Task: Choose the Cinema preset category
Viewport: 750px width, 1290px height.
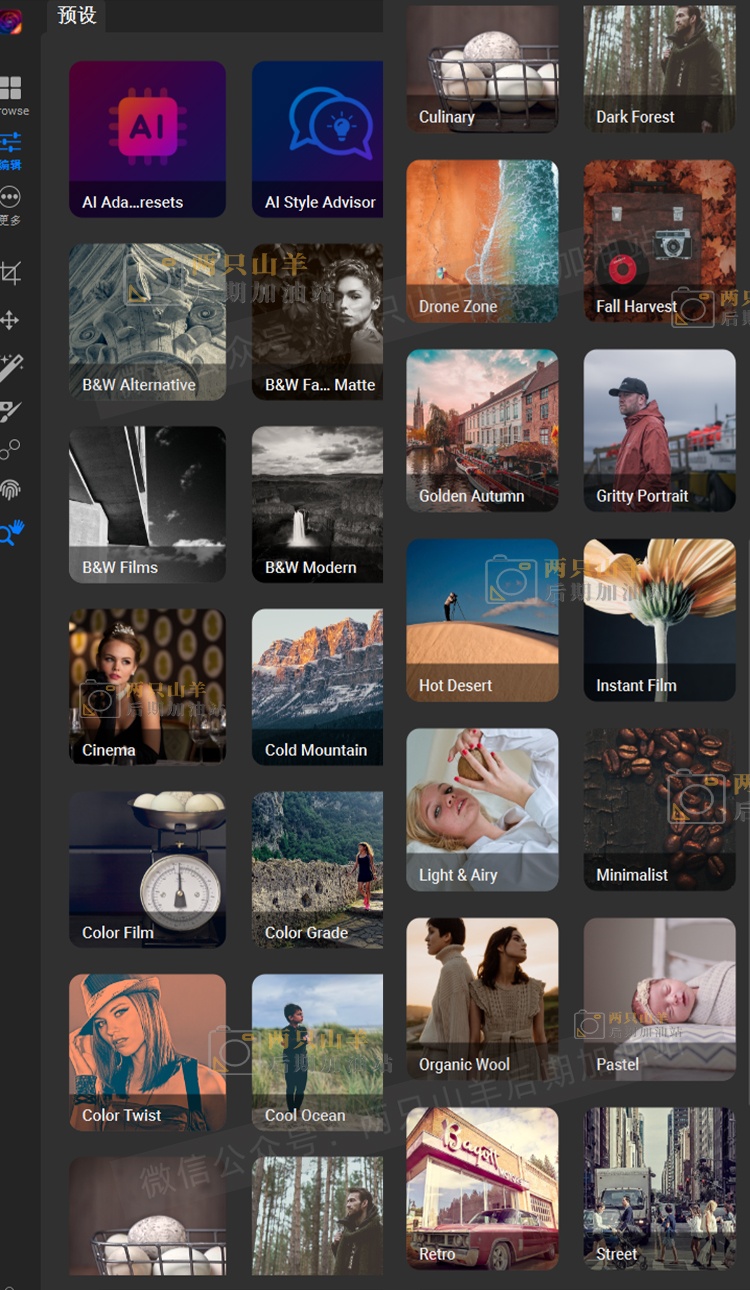Action: point(147,686)
